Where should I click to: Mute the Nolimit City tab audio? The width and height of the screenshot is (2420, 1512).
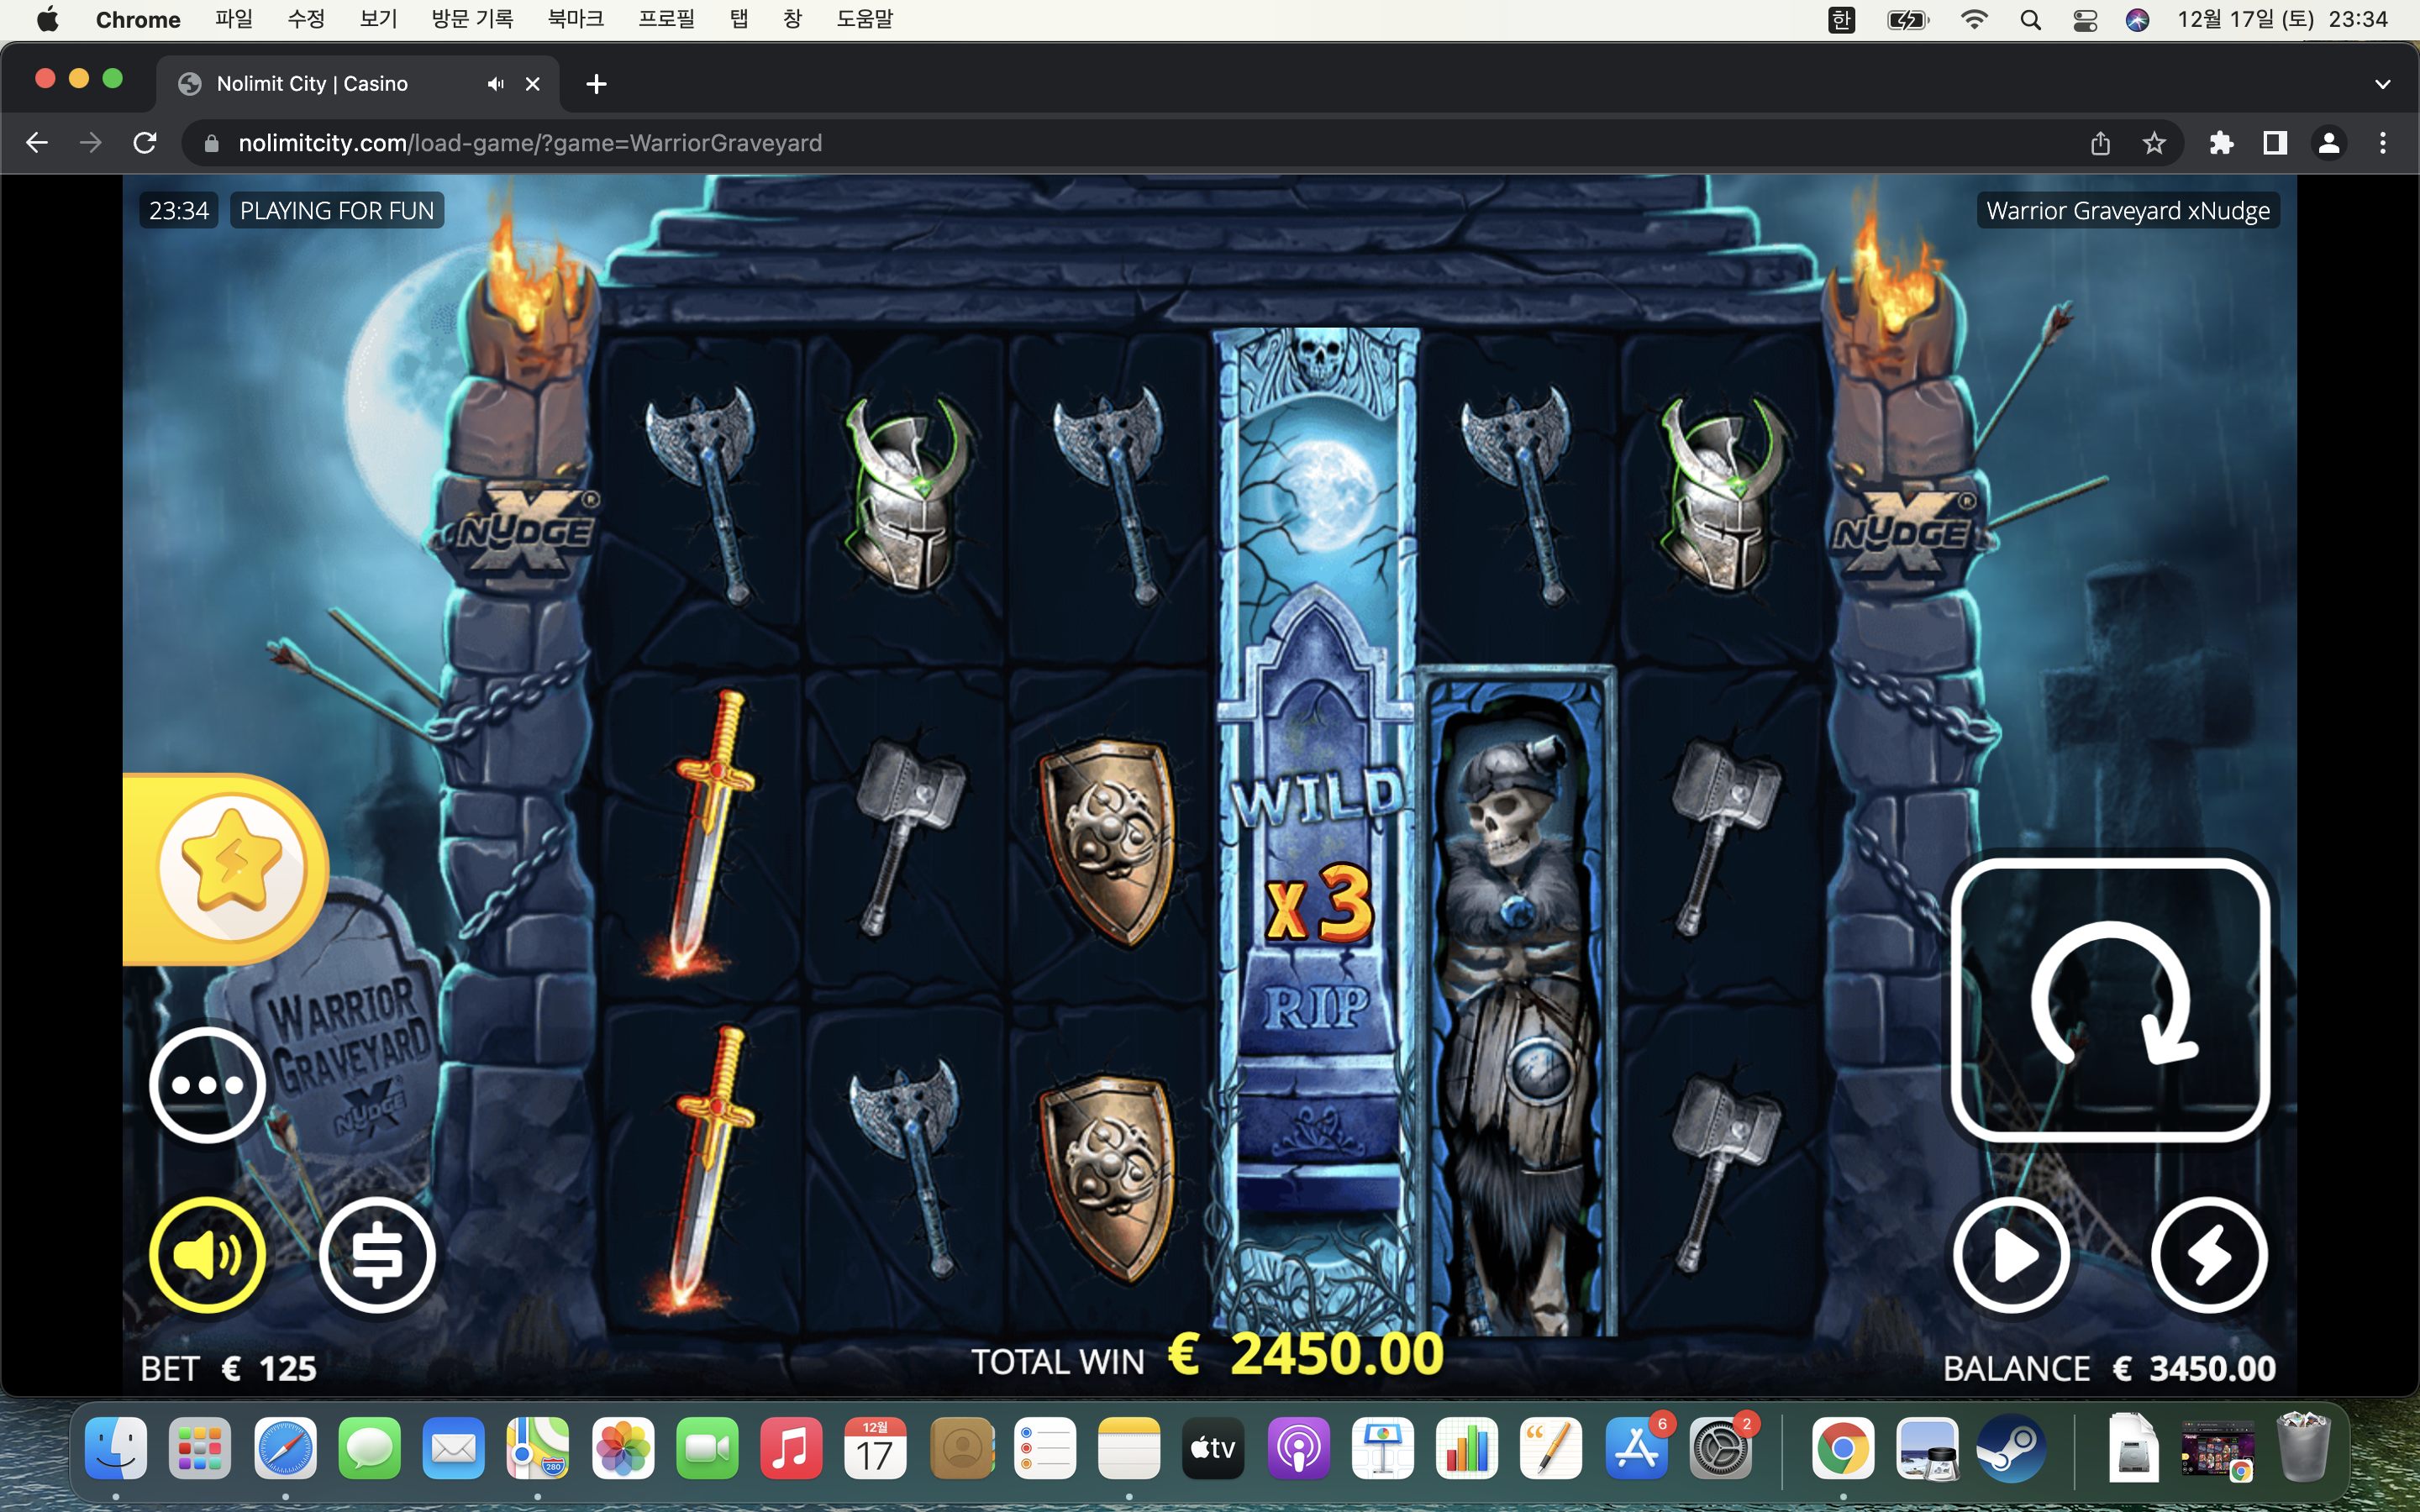pyautogui.click(x=495, y=84)
